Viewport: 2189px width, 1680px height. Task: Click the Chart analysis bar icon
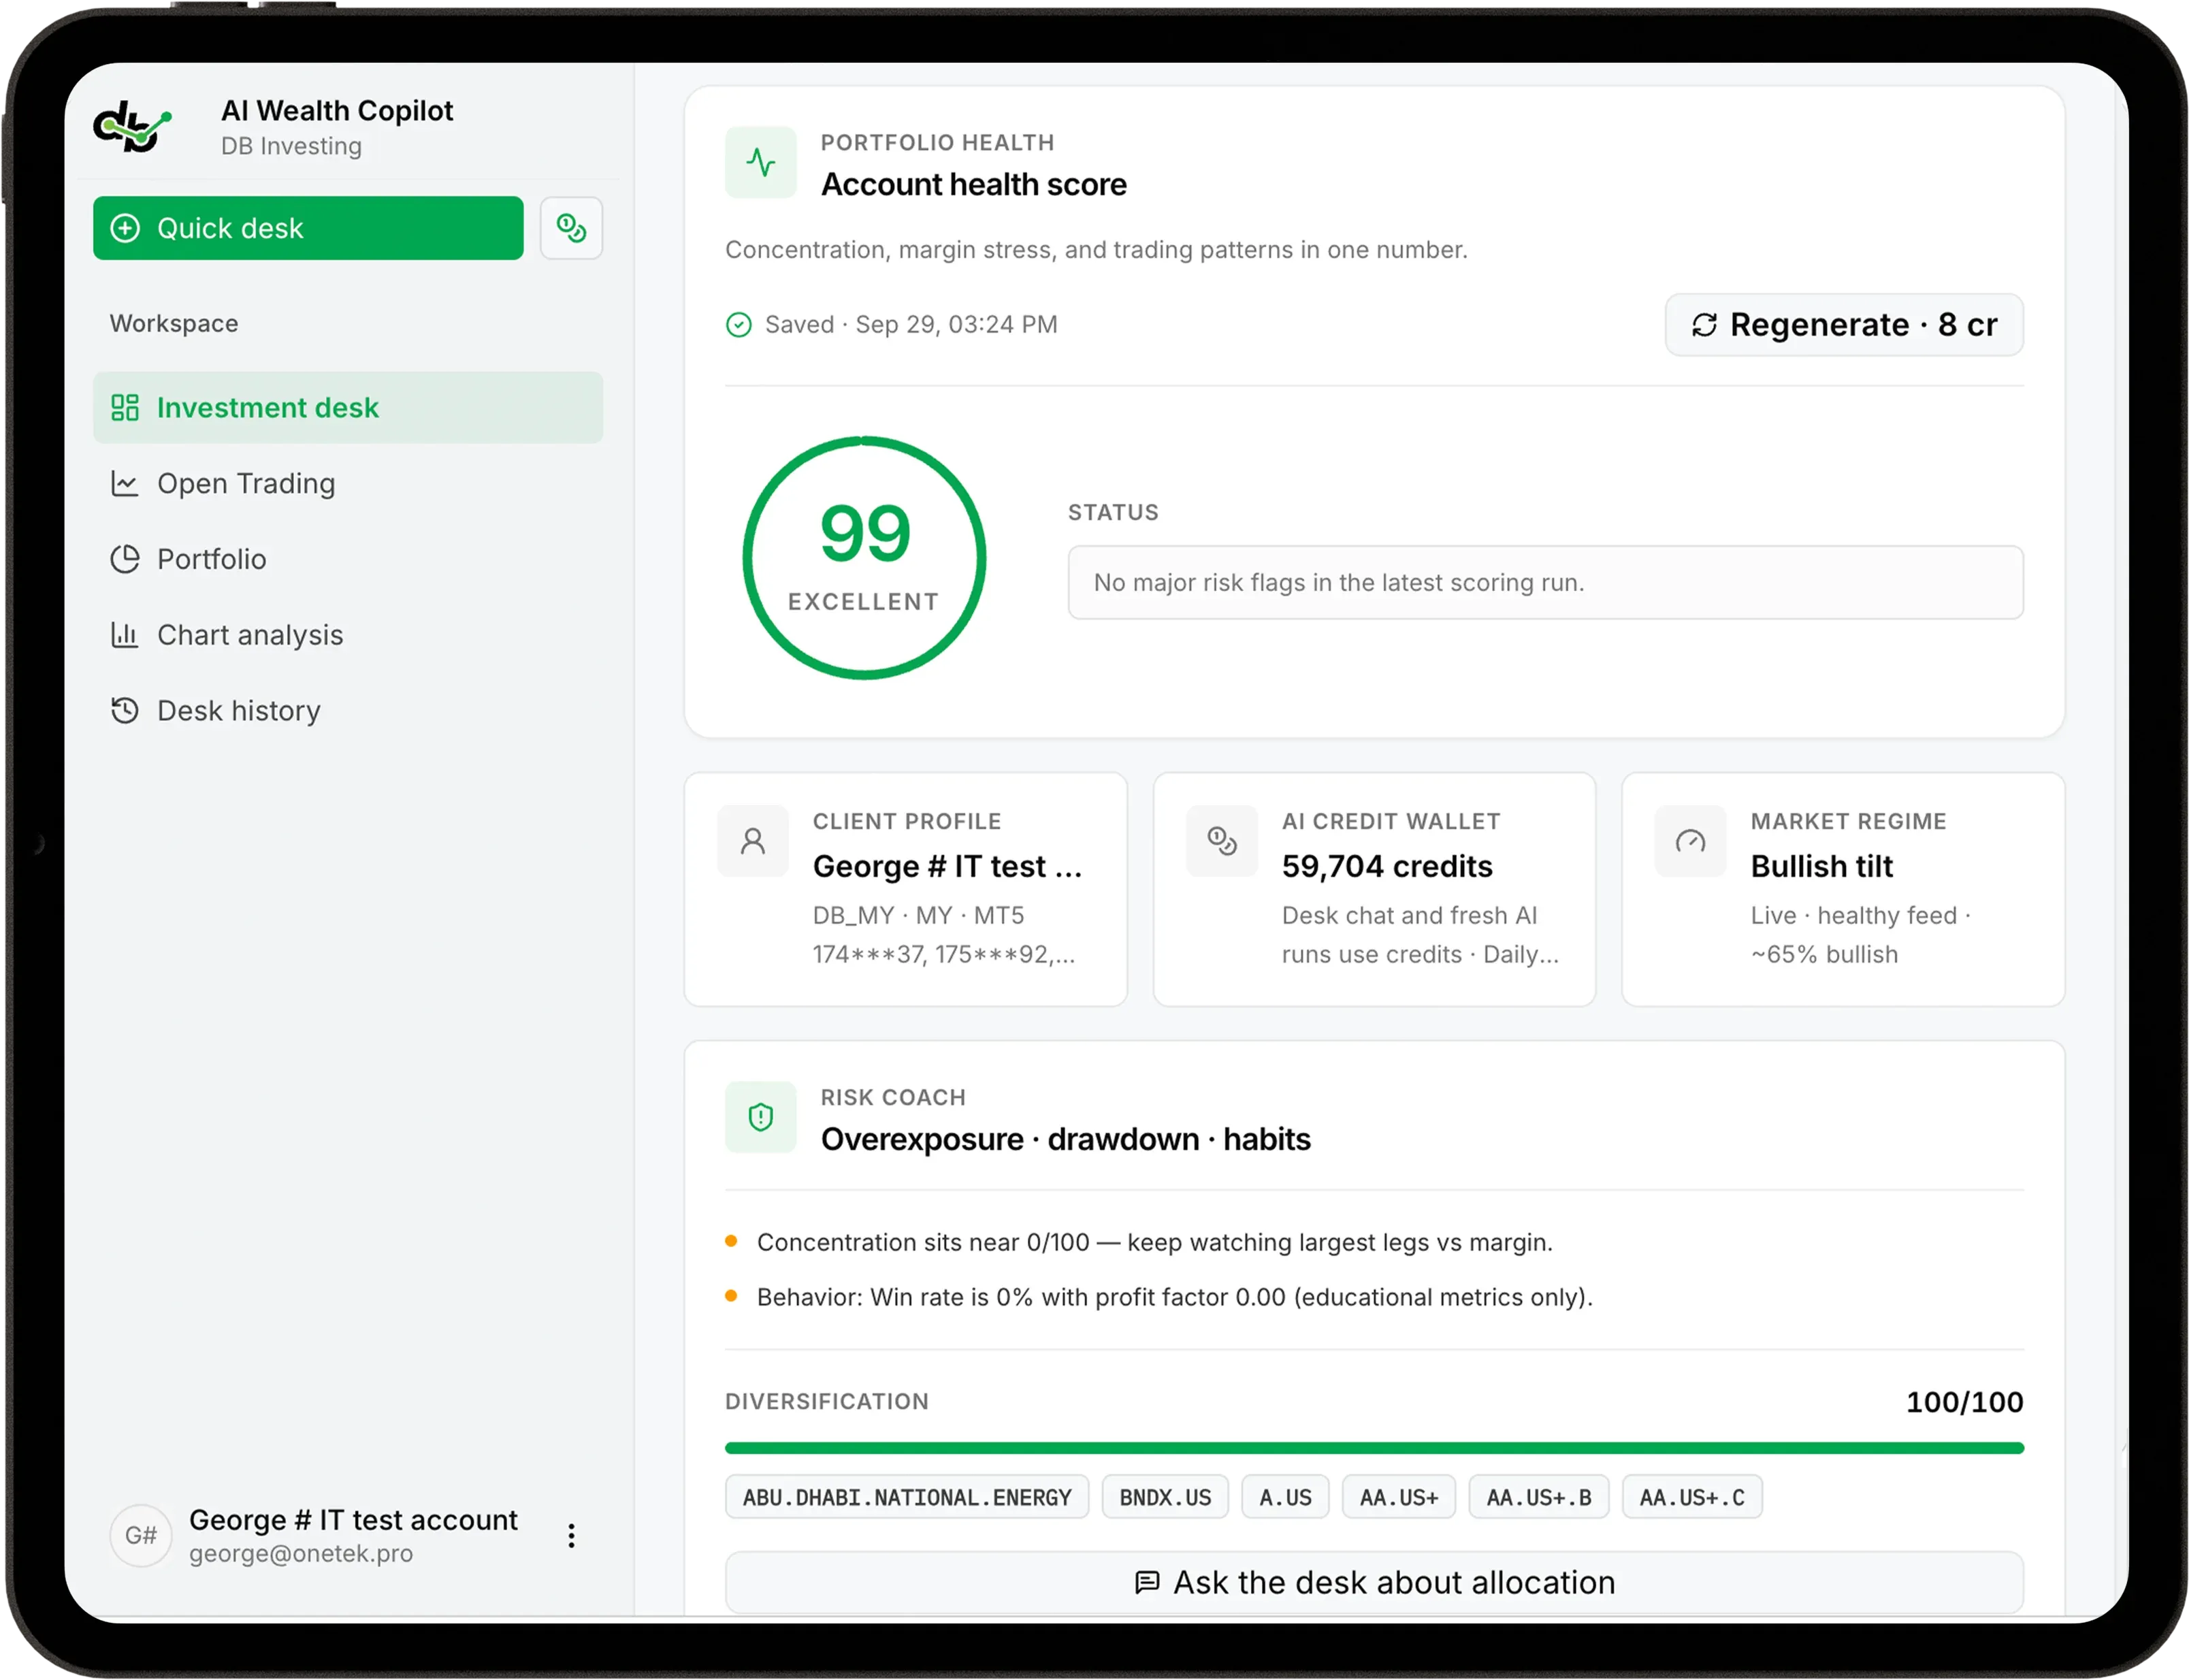pyautogui.click(x=125, y=635)
